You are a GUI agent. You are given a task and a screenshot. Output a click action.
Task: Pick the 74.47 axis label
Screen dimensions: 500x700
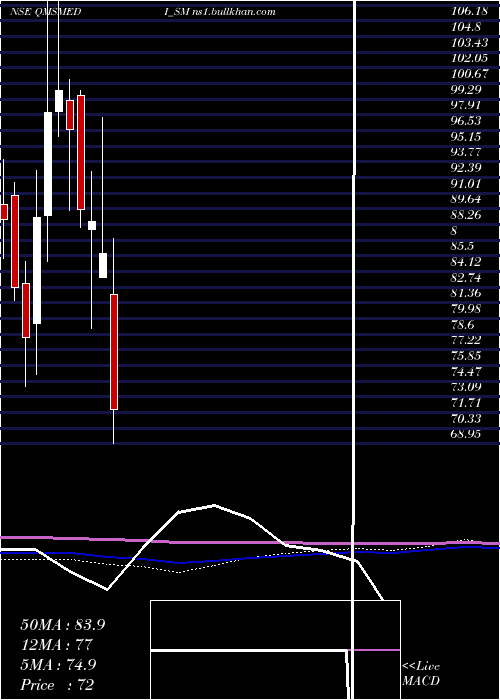[466, 371]
